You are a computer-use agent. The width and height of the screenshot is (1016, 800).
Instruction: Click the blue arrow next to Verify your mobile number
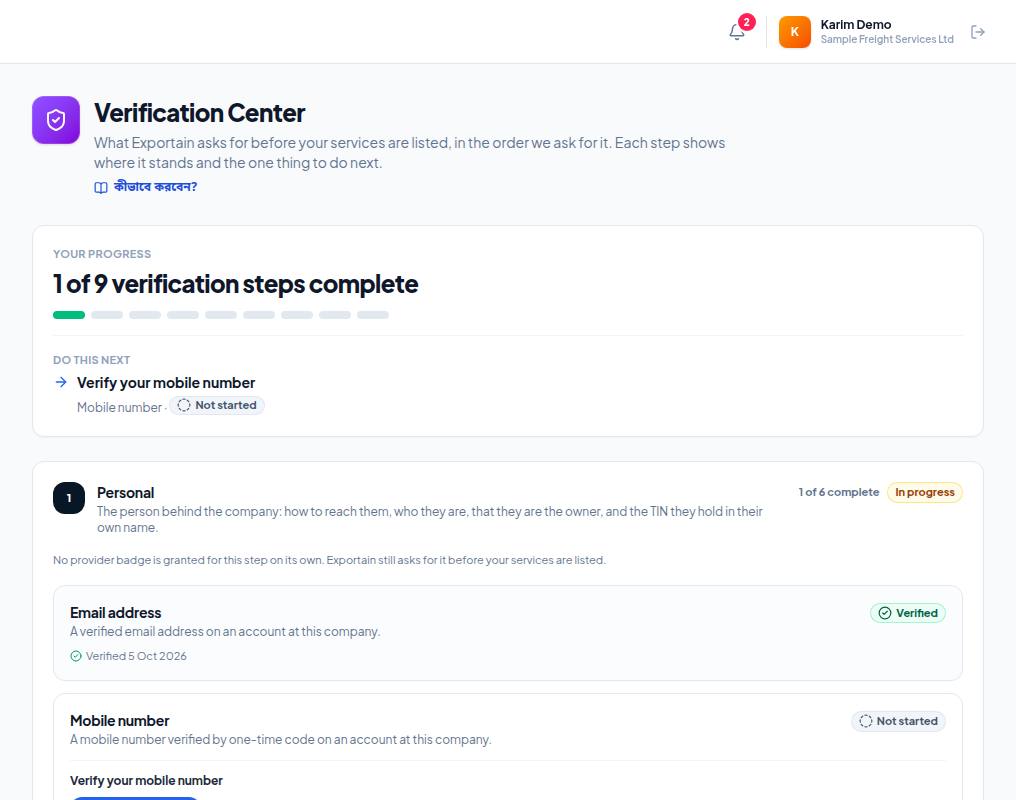61,382
